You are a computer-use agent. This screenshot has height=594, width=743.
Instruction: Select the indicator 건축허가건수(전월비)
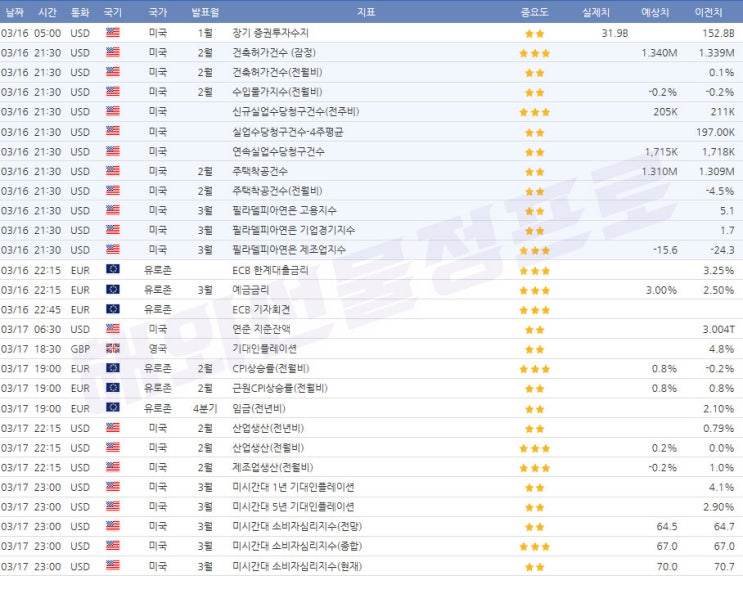coord(277,72)
